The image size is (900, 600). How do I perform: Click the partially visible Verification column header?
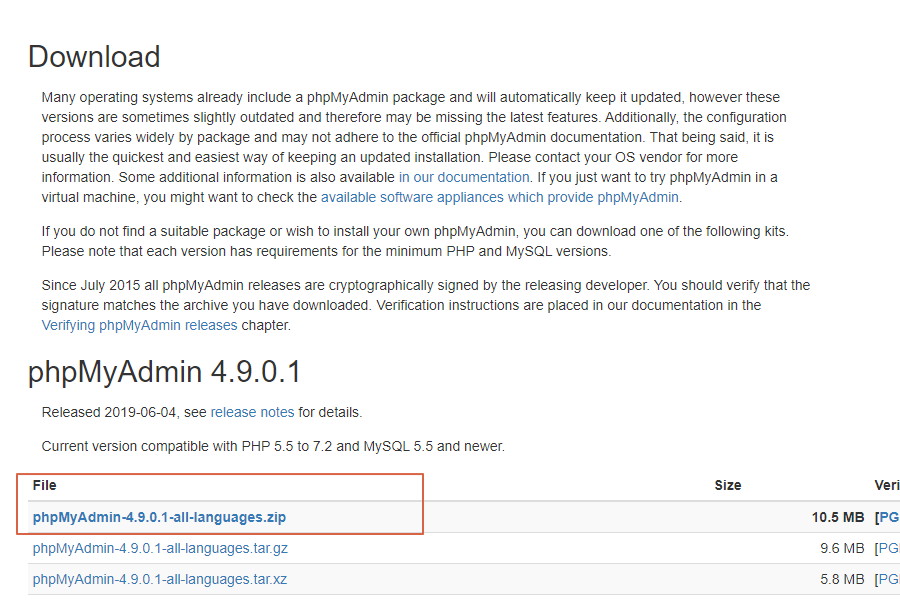click(886, 485)
